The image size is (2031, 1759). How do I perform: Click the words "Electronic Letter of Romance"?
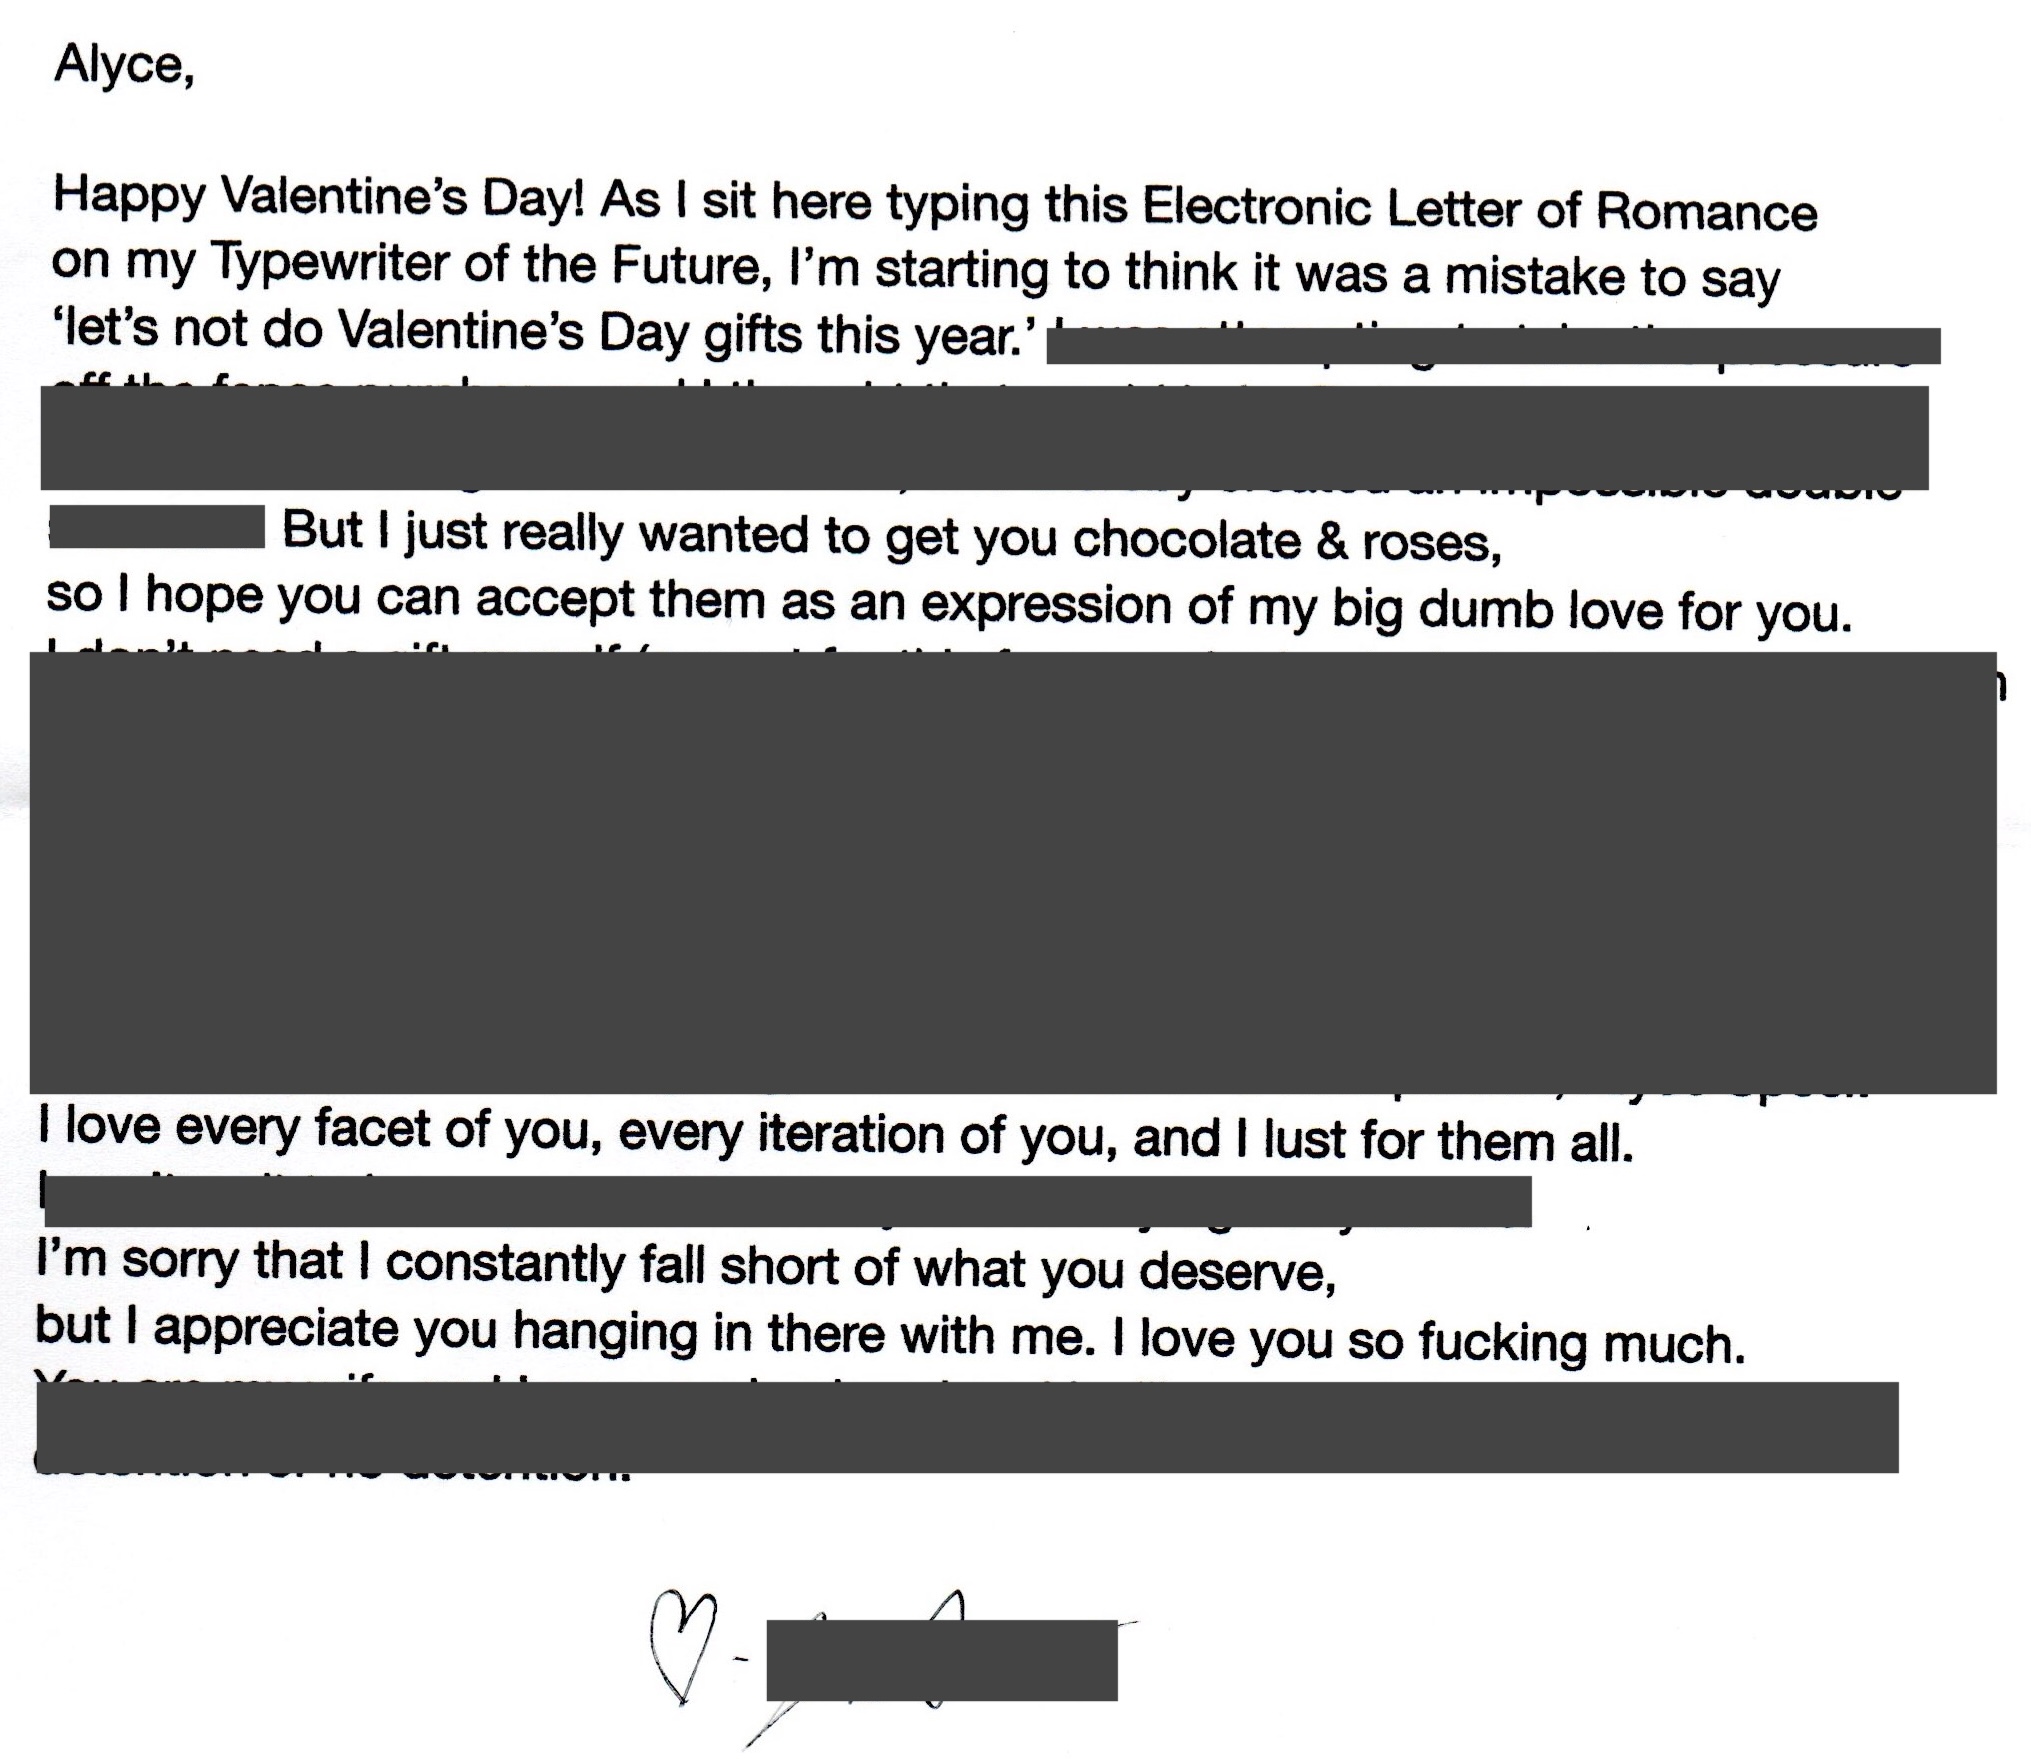point(1479,209)
